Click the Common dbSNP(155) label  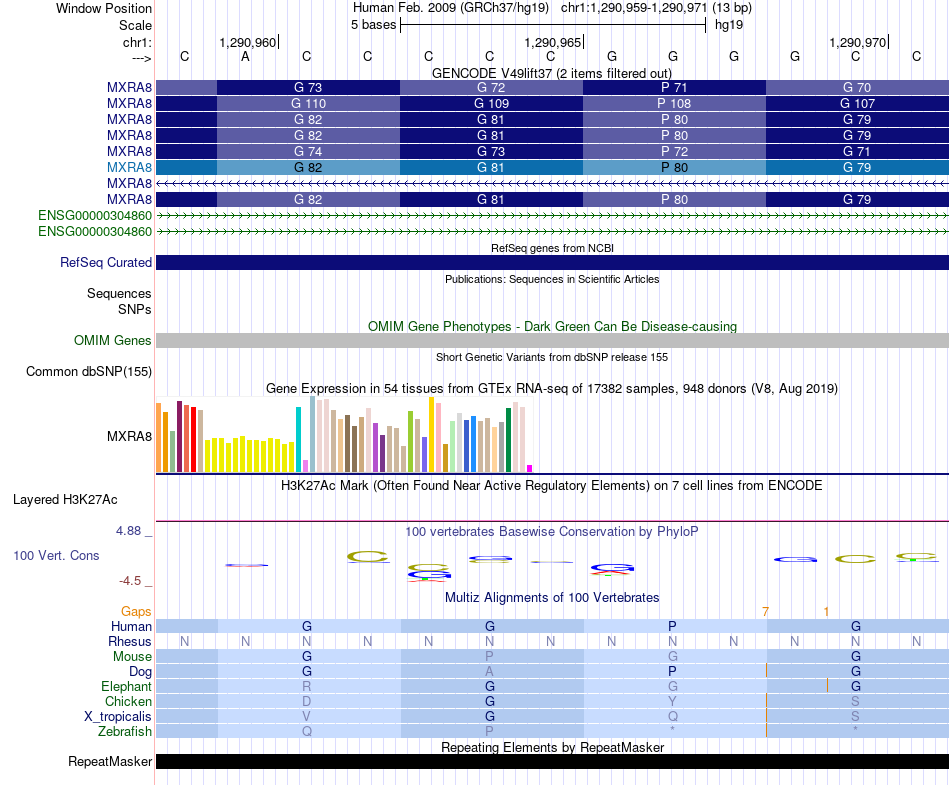coord(89,371)
